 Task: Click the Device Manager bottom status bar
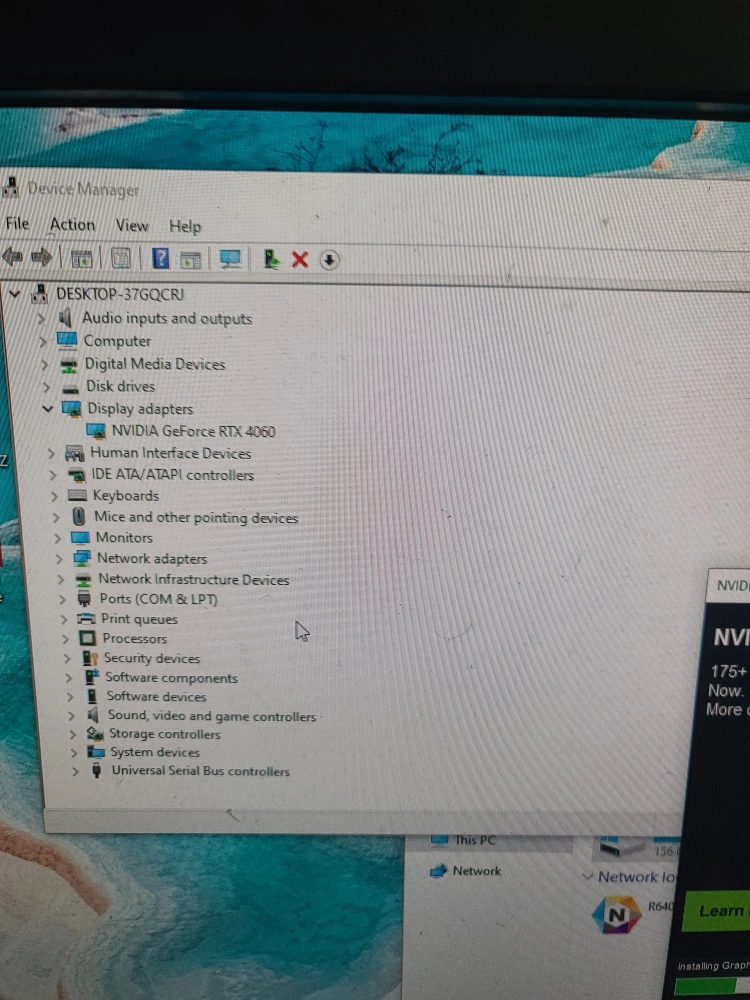click(364, 821)
